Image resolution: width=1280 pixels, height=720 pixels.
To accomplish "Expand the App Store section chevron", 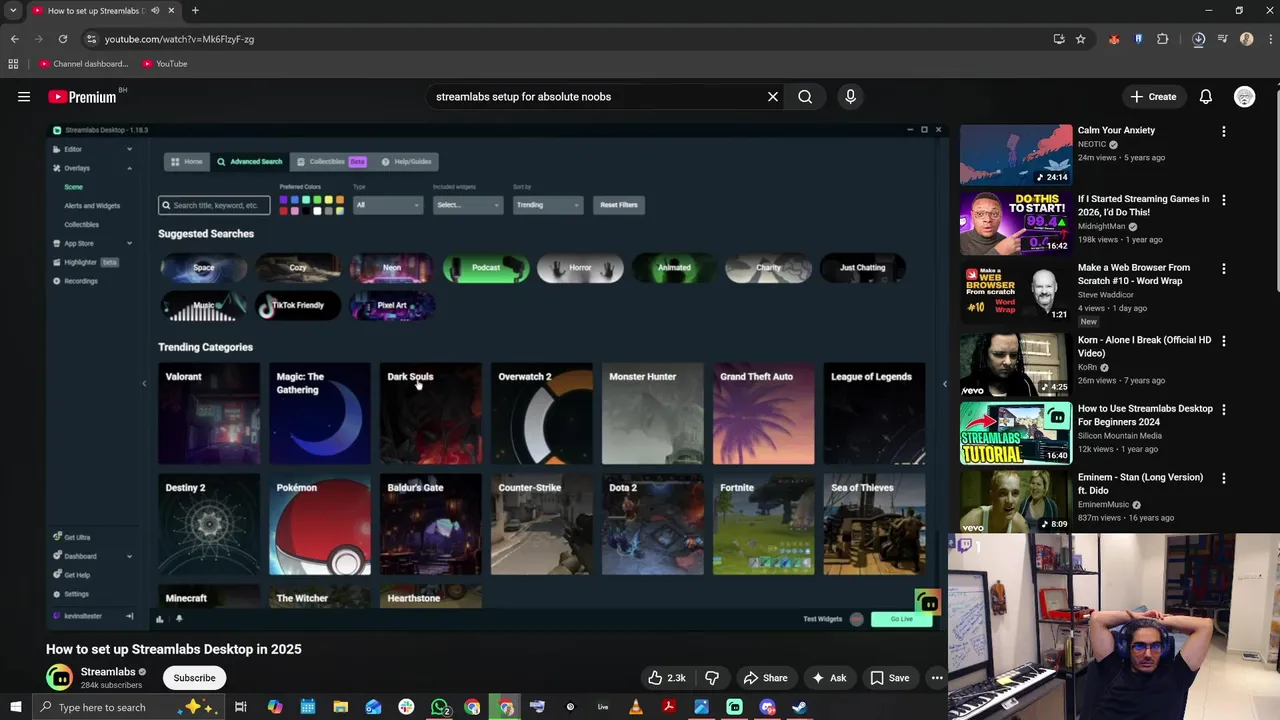I will (x=129, y=243).
